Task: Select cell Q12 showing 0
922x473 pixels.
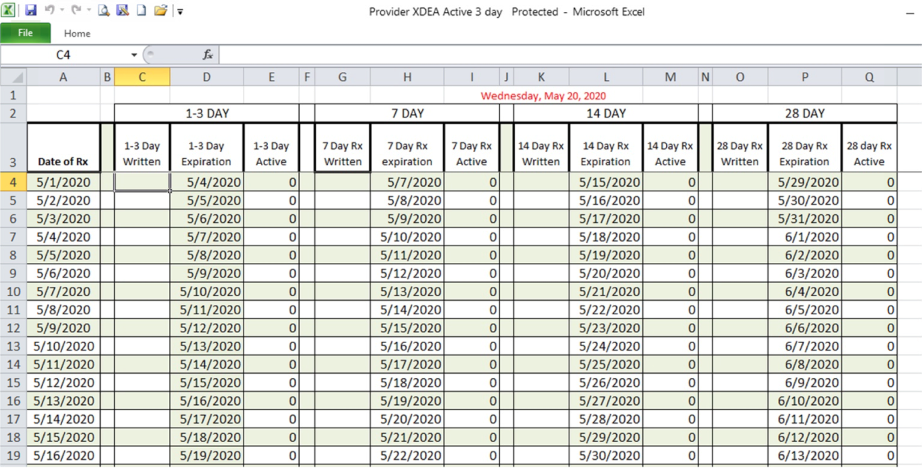Action: coord(869,328)
